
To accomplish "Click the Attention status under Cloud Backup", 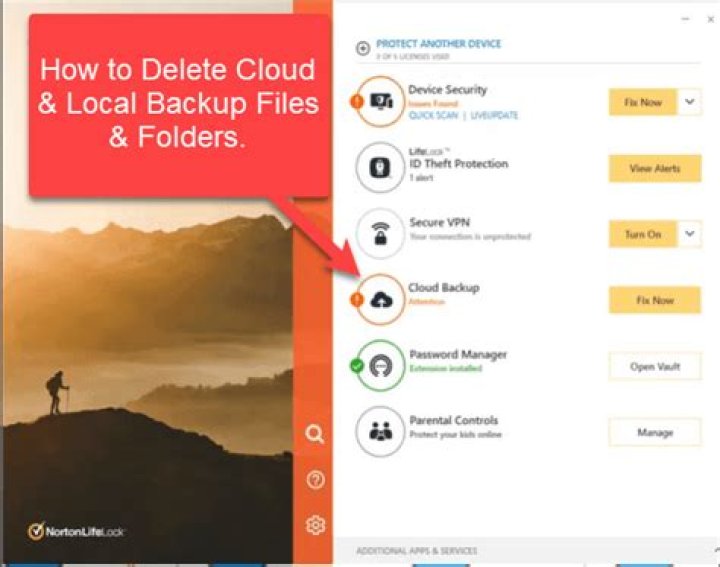I will (427, 302).
